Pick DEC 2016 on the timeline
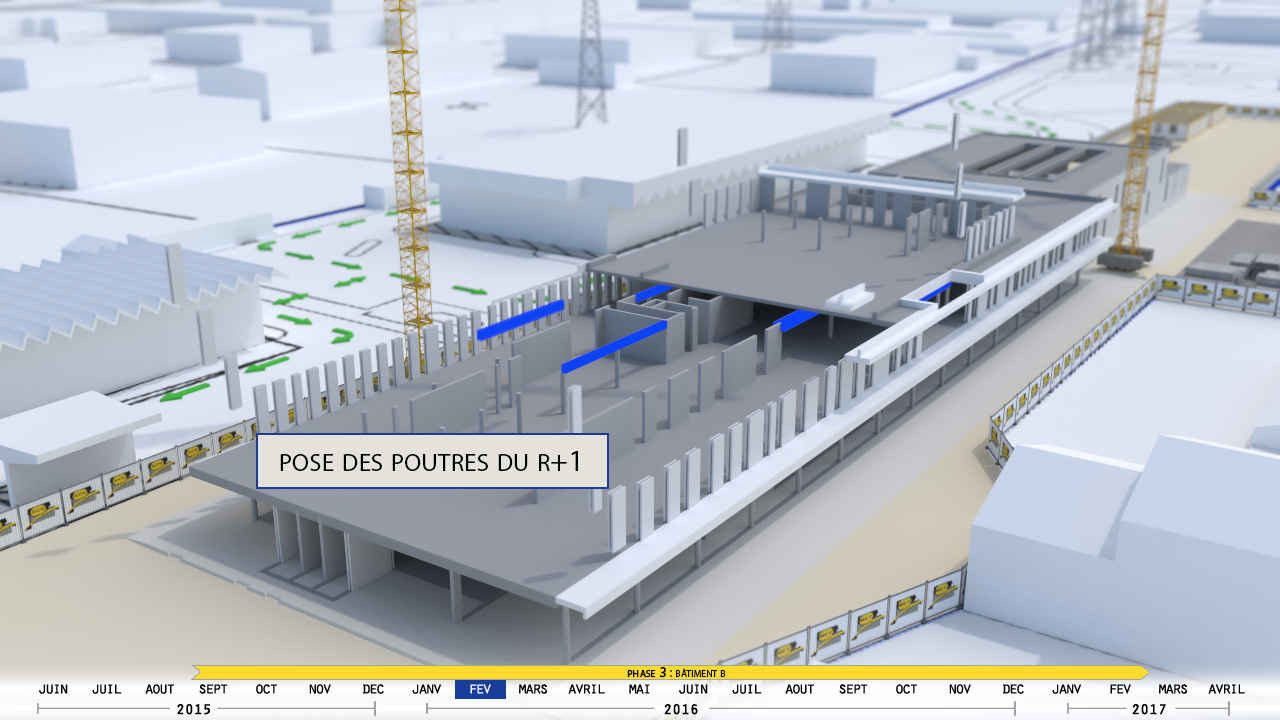Image resolution: width=1280 pixels, height=720 pixels. tap(1013, 689)
